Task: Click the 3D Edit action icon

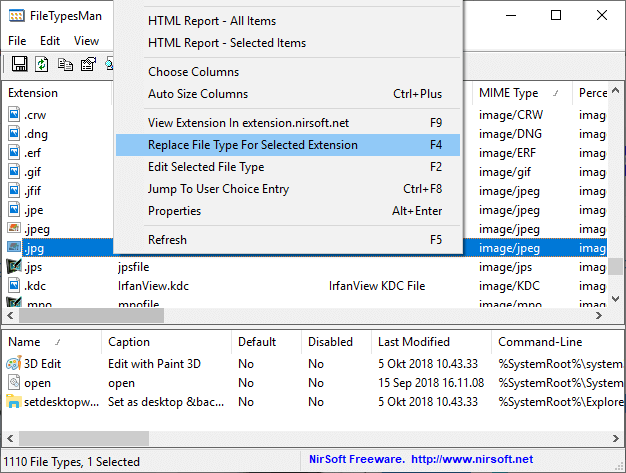Action: [x=14, y=363]
